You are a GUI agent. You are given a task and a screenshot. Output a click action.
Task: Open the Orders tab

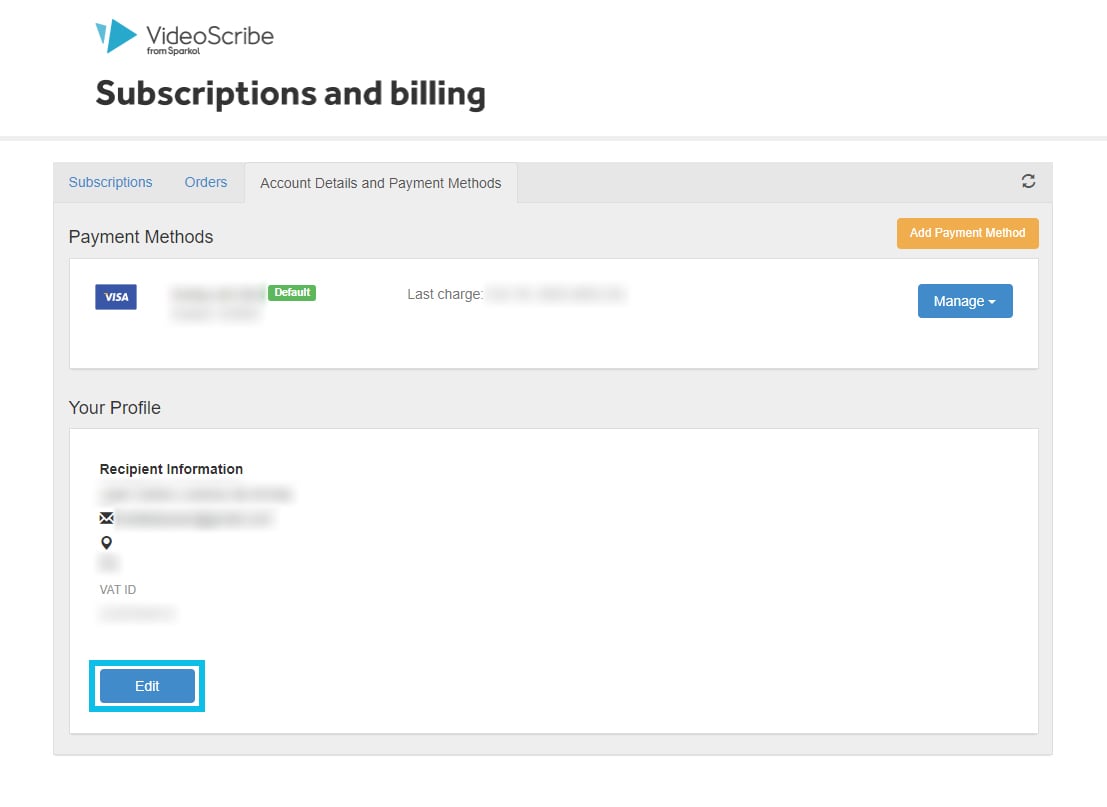(x=205, y=182)
